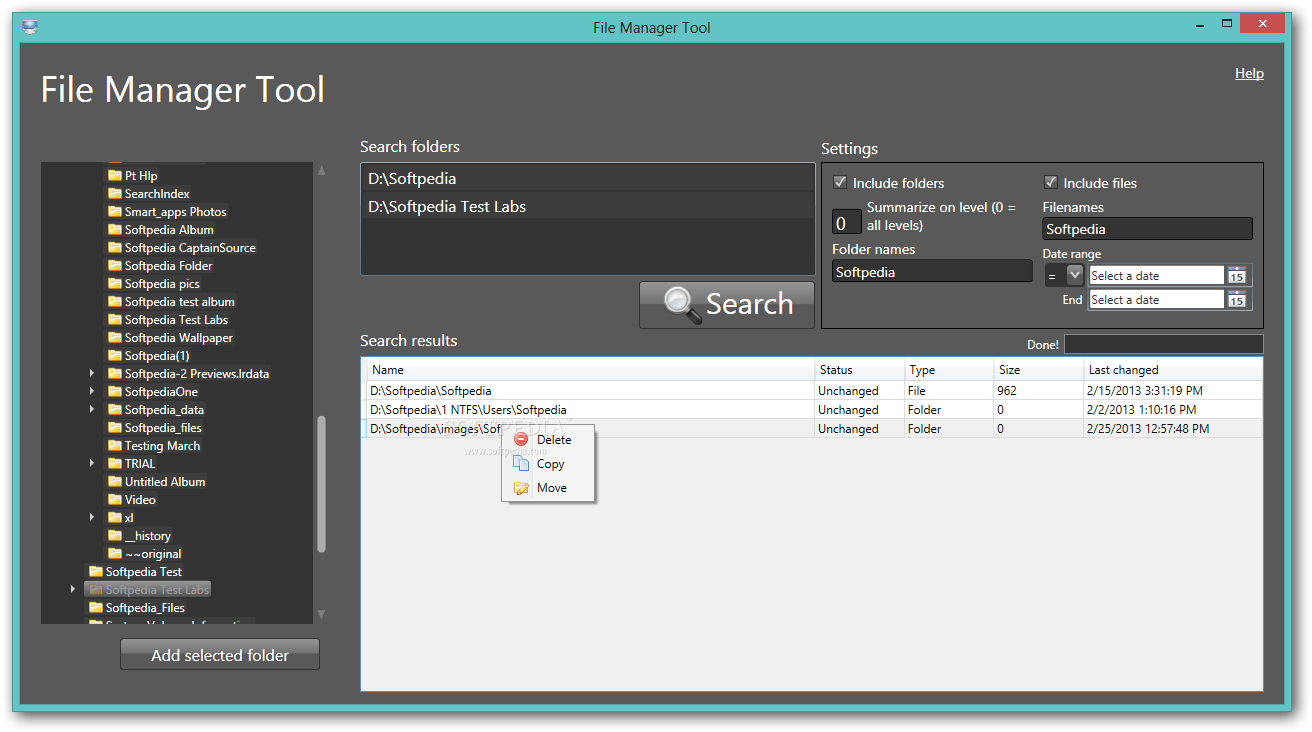Image resolution: width=1312 pixels, height=732 pixels.
Task: Select the D:\Softpedia\Softpedia result row
Action: coord(811,391)
